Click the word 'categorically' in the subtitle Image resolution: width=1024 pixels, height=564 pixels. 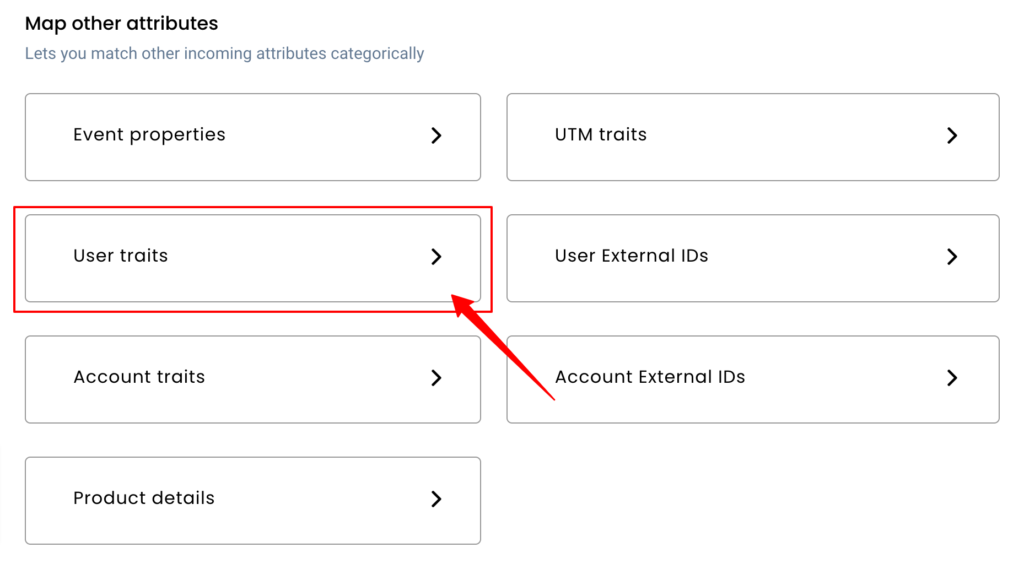pos(377,54)
